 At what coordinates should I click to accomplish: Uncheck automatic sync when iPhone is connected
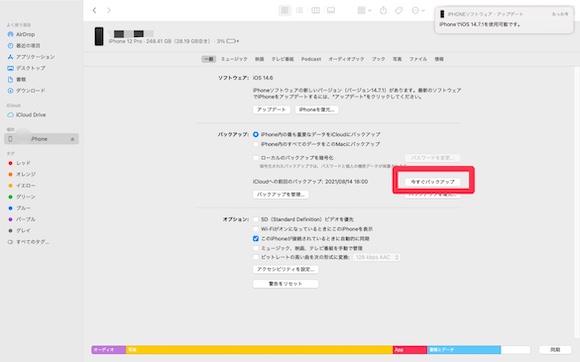click(x=256, y=238)
